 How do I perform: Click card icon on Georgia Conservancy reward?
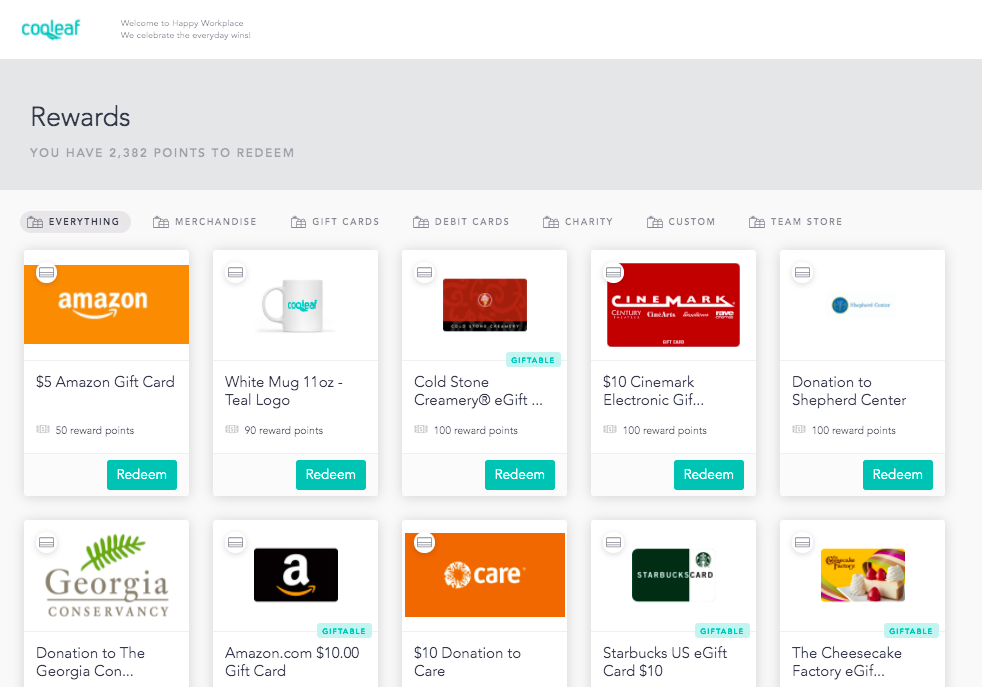(x=46, y=542)
